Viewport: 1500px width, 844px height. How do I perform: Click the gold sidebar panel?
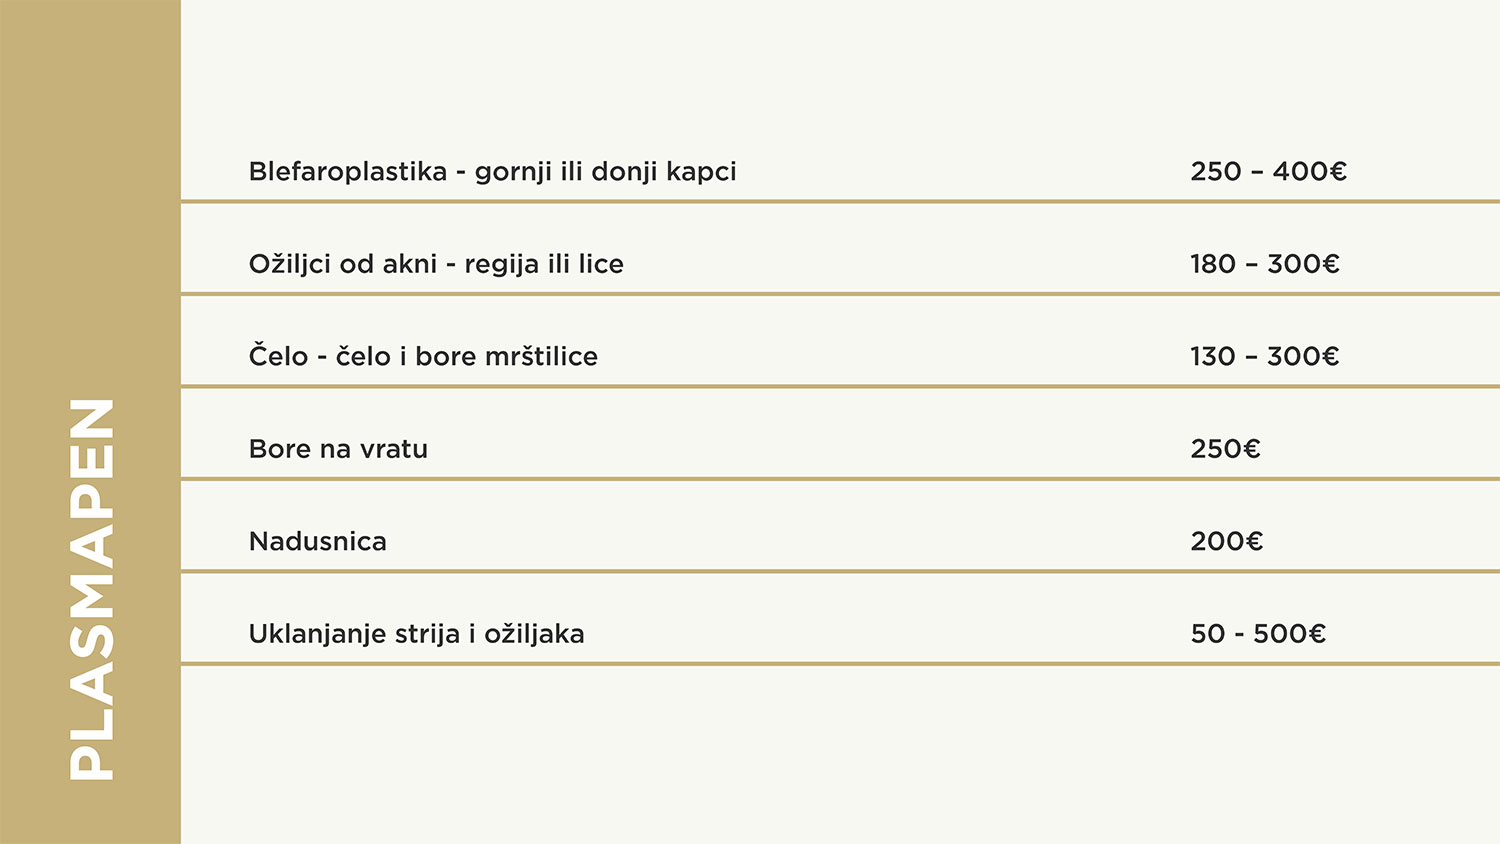click(90, 422)
